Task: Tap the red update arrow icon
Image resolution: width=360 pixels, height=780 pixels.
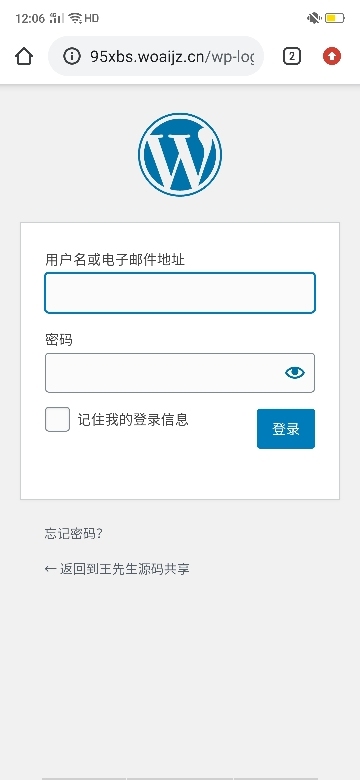Action: pyautogui.click(x=332, y=57)
